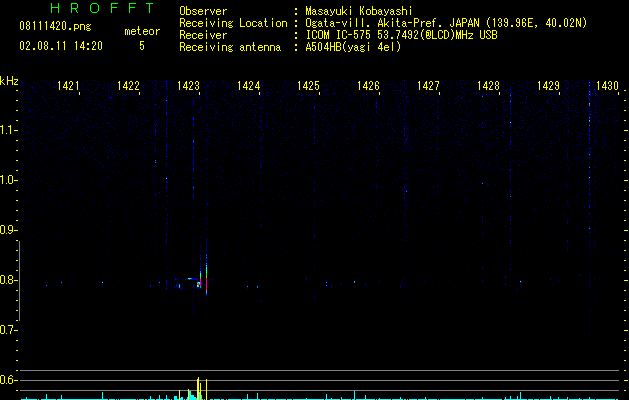Click time axis label 1430

(607, 86)
